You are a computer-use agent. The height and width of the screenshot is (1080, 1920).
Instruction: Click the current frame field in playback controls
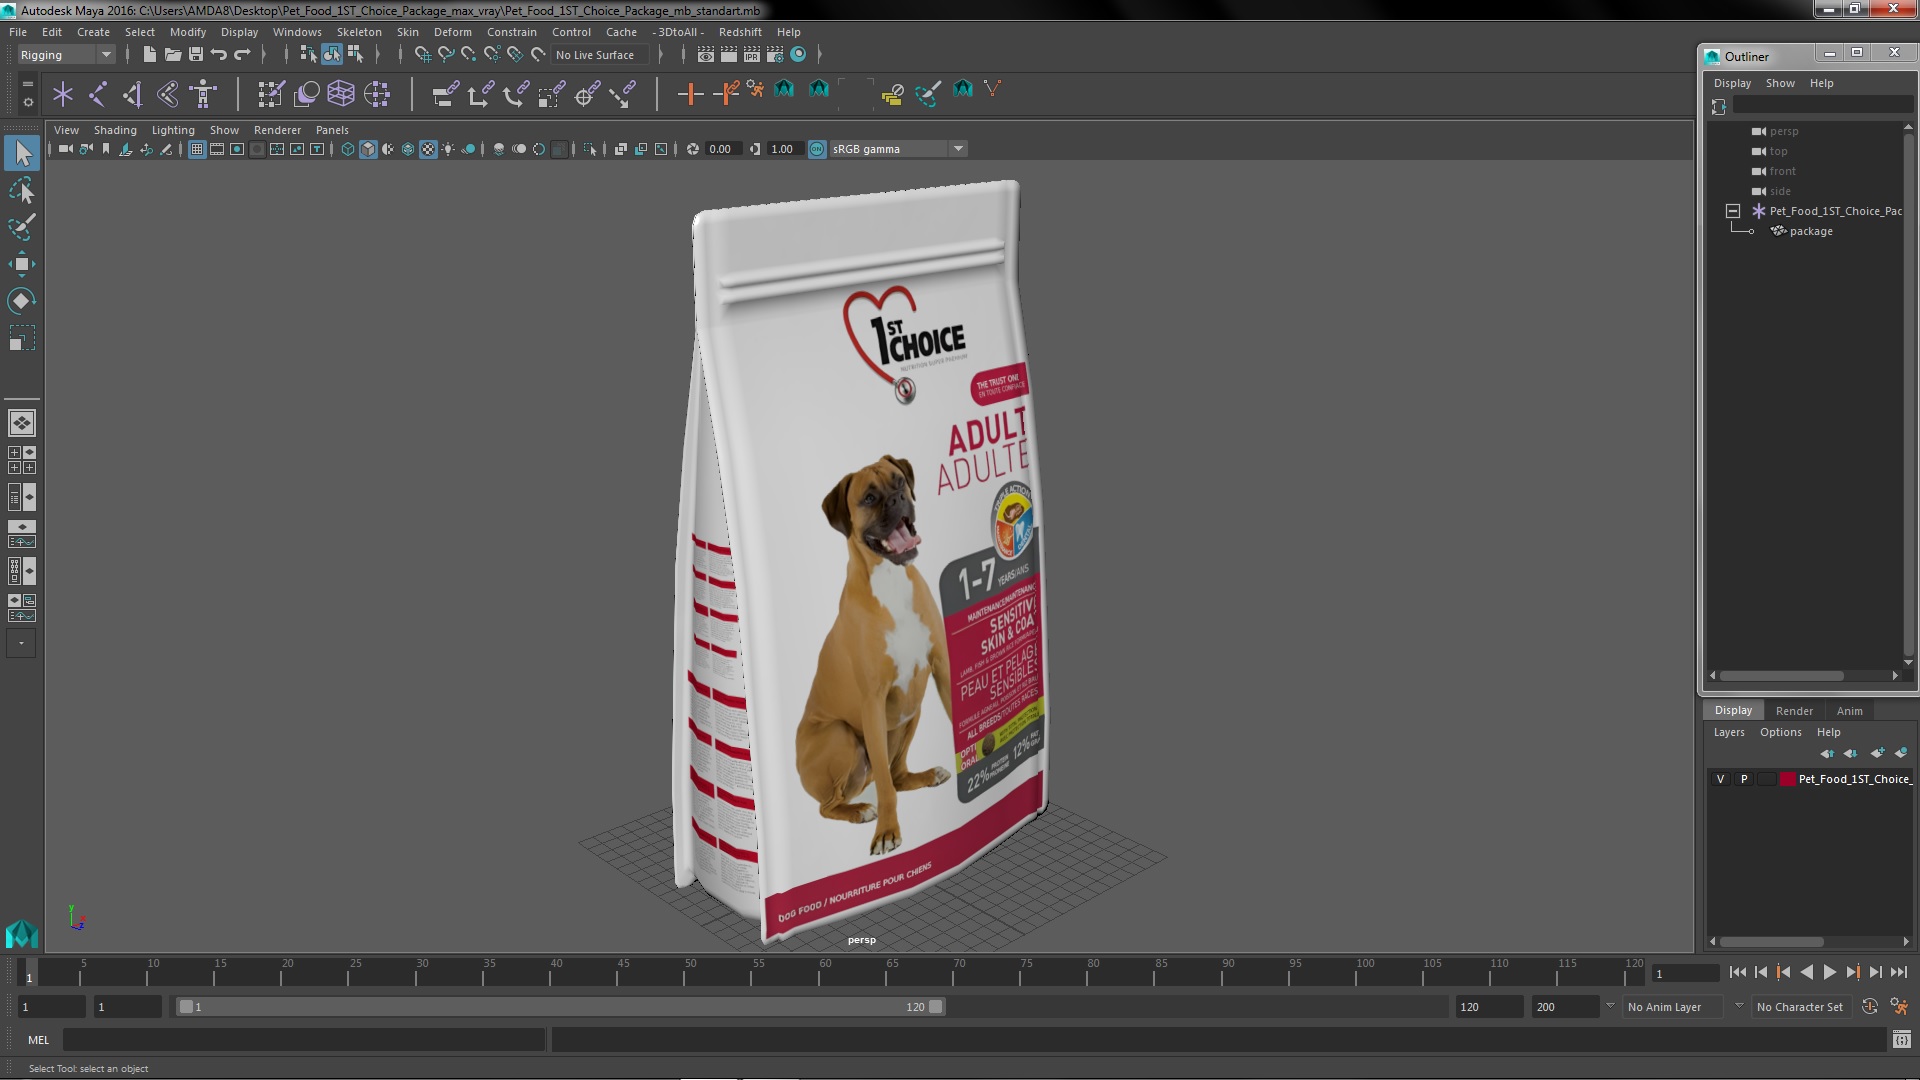(1684, 973)
